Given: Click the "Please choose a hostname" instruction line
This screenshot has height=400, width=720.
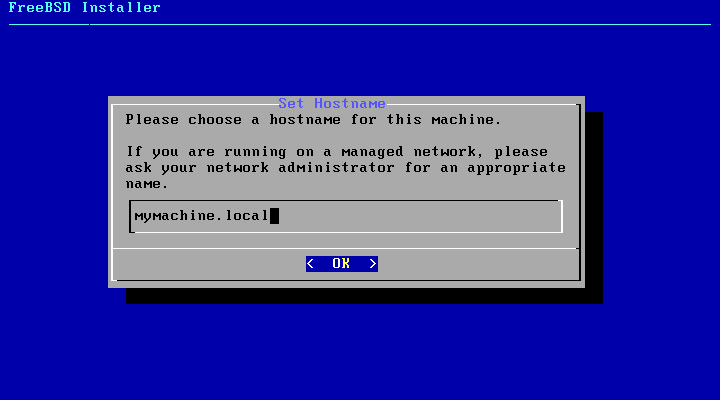Looking at the screenshot, I should [x=313, y=120].
